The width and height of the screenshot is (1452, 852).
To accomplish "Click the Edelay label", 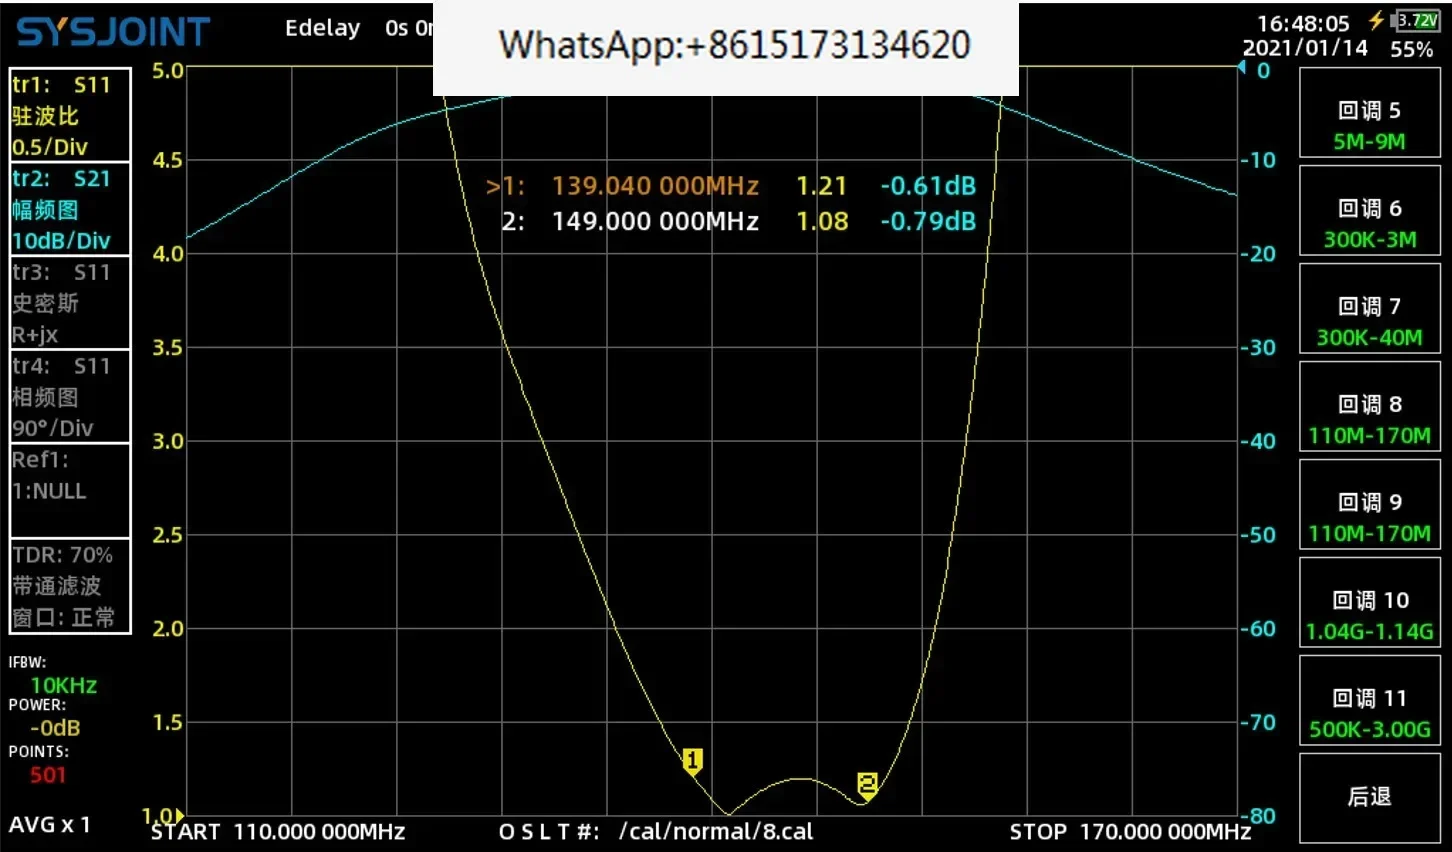I will click(322, 28).
